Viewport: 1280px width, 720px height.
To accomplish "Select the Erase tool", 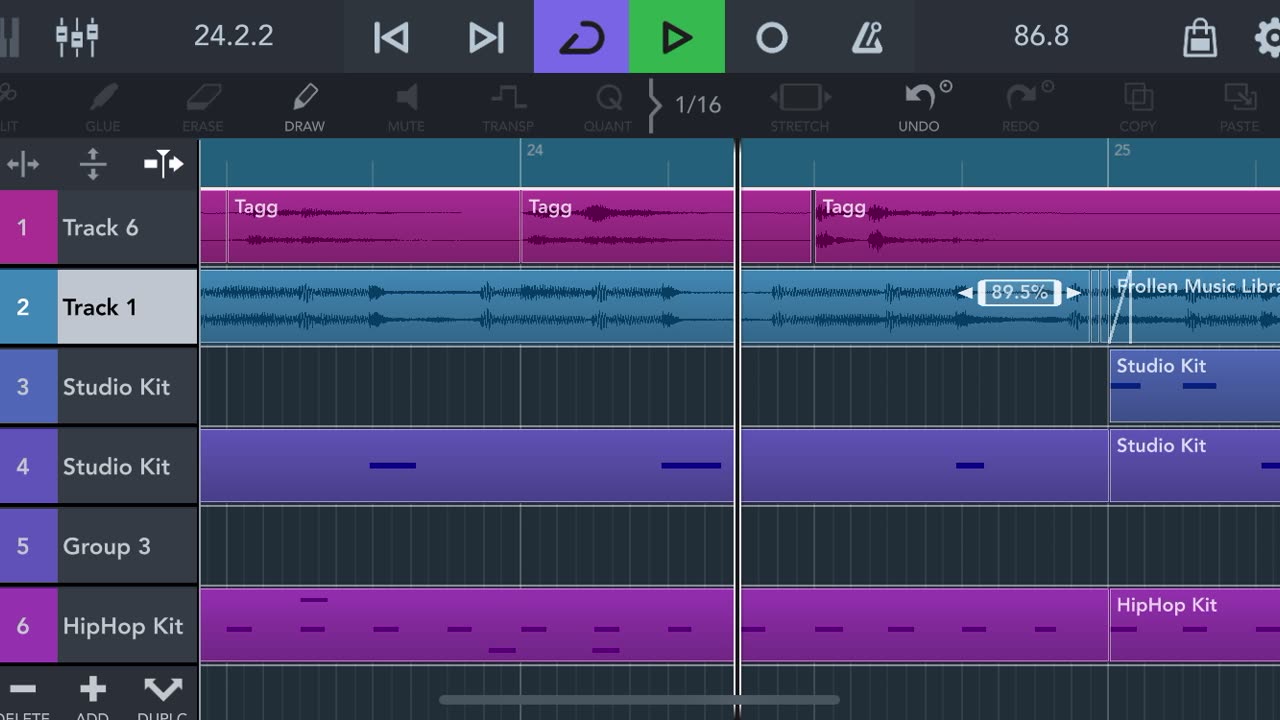I will [203, 107].
